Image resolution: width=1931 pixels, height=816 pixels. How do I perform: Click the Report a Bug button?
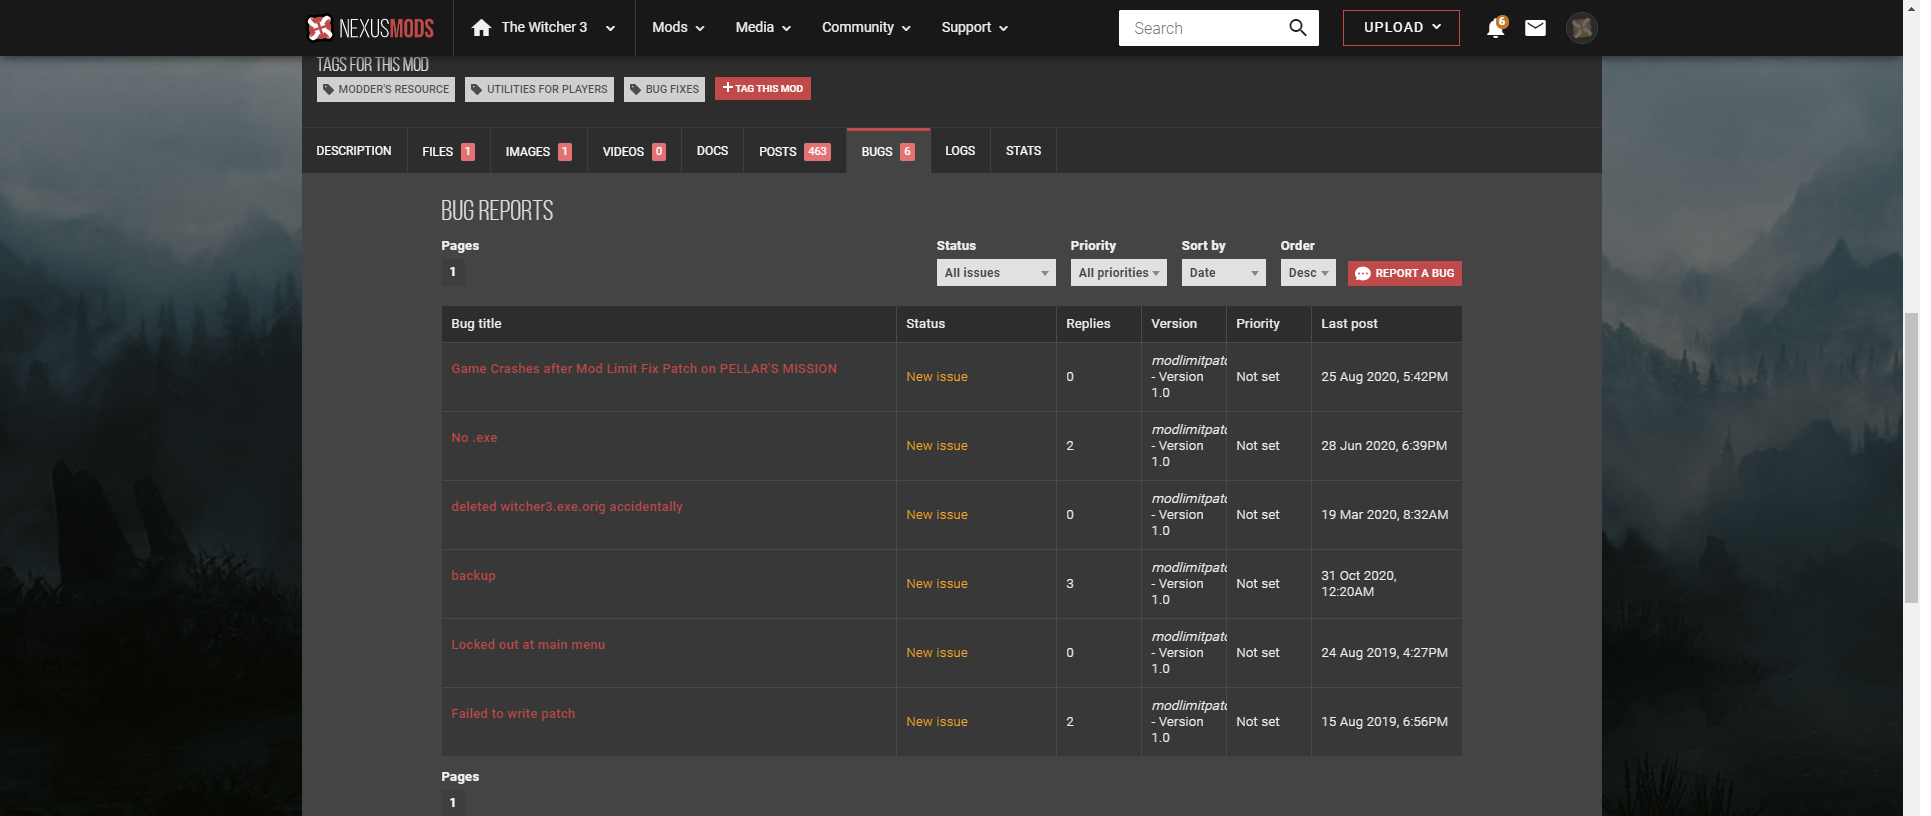coord(1405,273)
